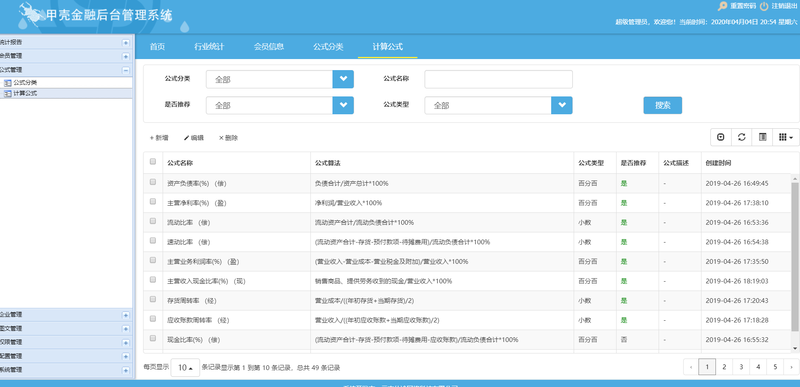
Task: Click page 1 in pagination
Action: (x=707, y=367)
